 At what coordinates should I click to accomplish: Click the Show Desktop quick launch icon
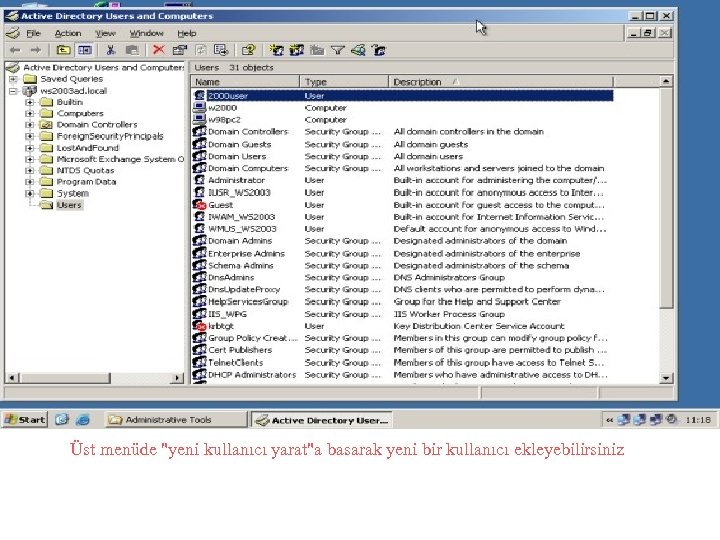(x=62, y=419)
